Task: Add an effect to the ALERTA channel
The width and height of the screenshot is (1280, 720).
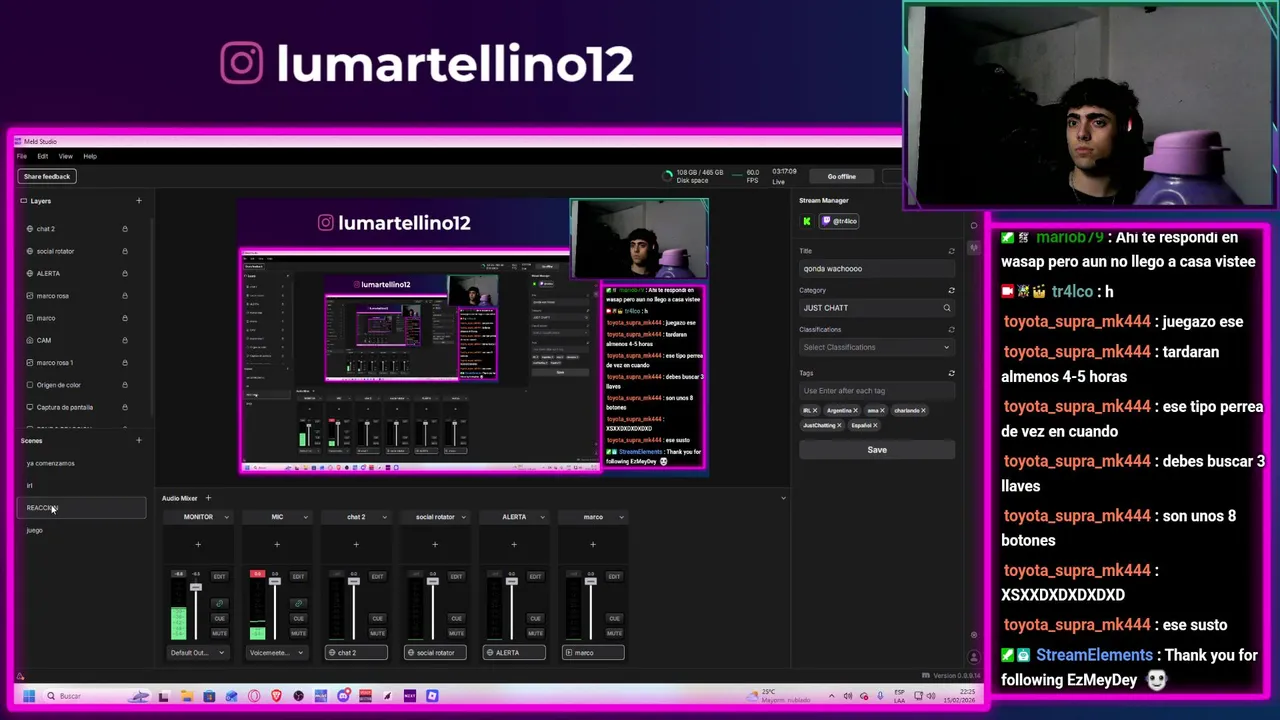Action: 514,545
